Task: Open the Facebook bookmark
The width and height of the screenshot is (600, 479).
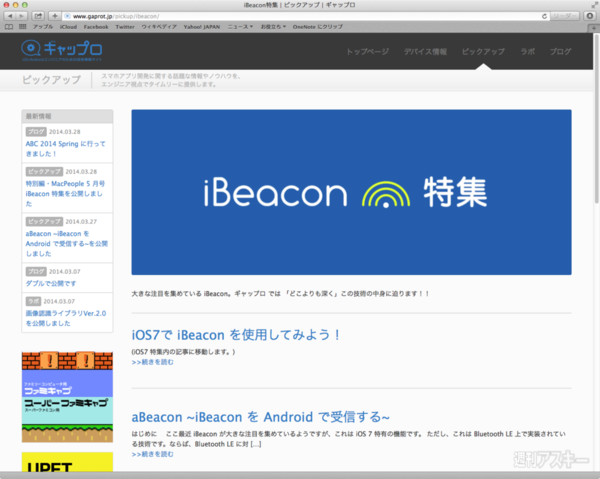Action: (x=96, y=27)
